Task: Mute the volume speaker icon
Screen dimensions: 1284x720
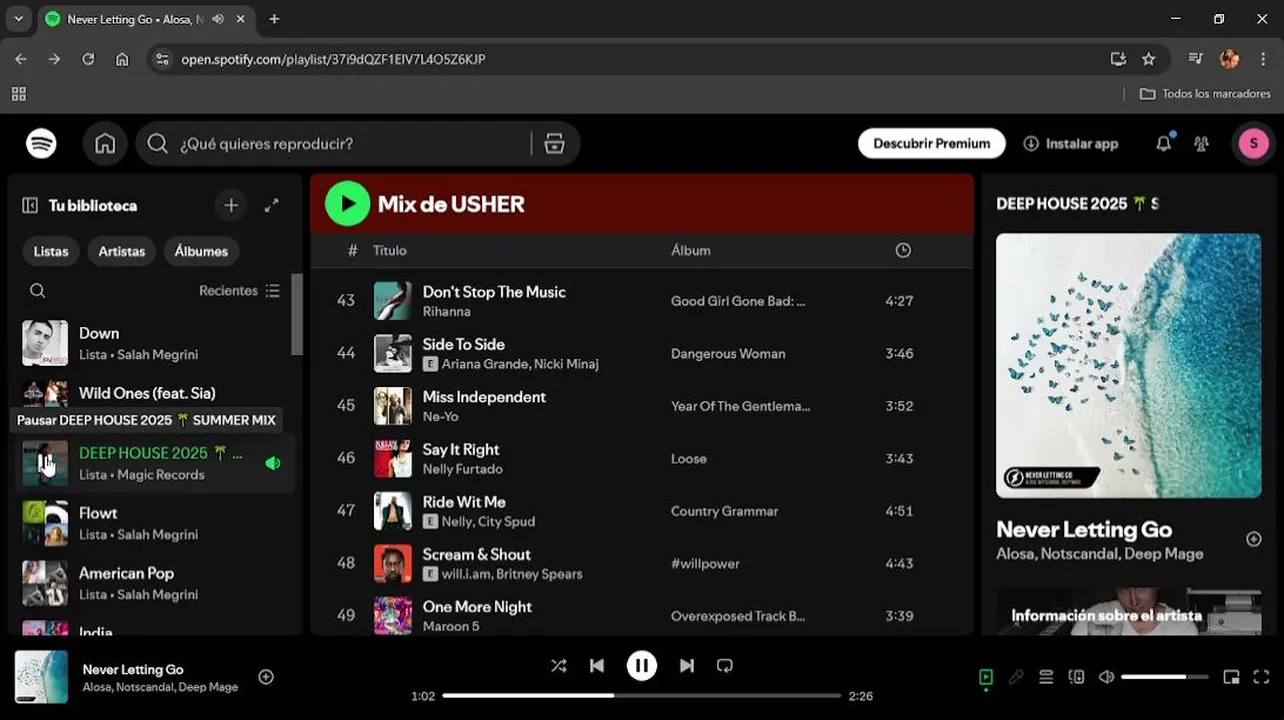Action: point(1106,677)
